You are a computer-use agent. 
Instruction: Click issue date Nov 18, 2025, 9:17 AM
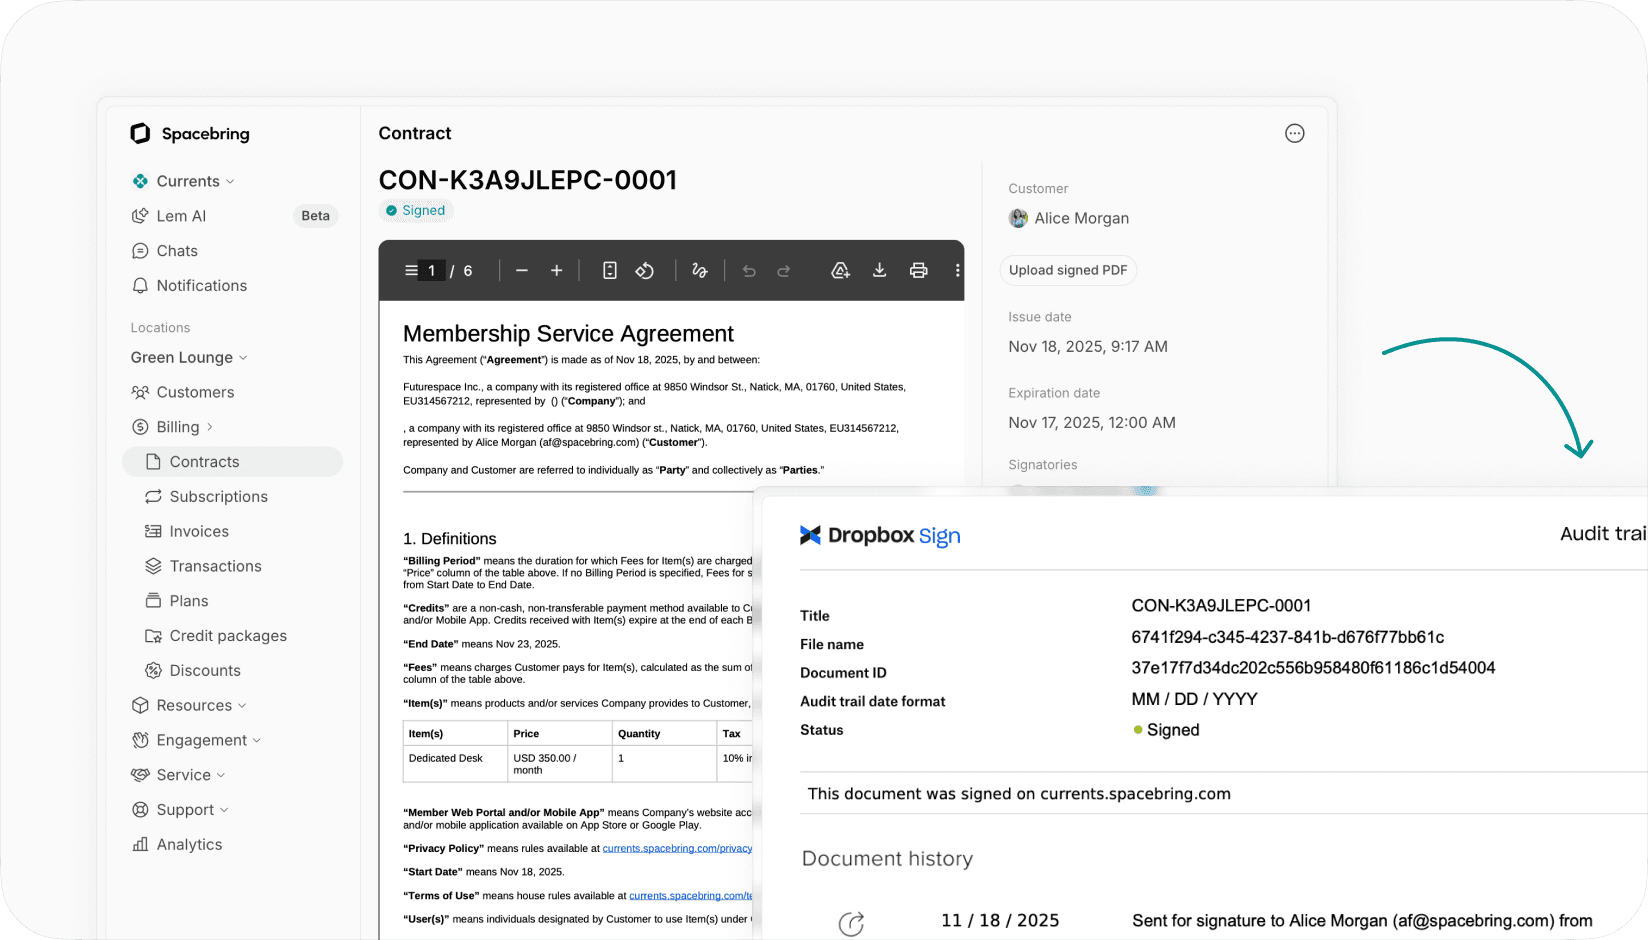(1088, 347)
